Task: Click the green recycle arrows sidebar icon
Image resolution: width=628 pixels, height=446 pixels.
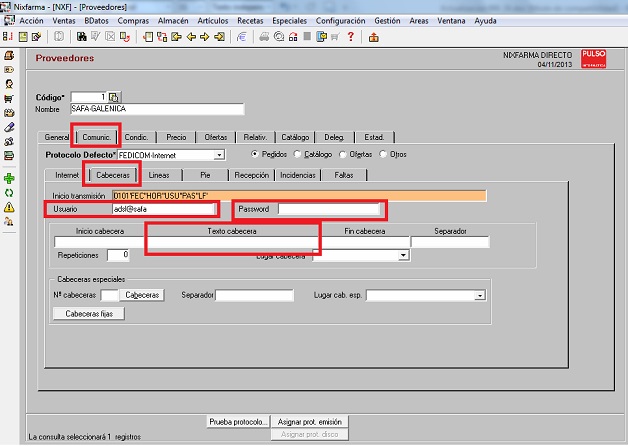Action: click(x=9, y=193)
